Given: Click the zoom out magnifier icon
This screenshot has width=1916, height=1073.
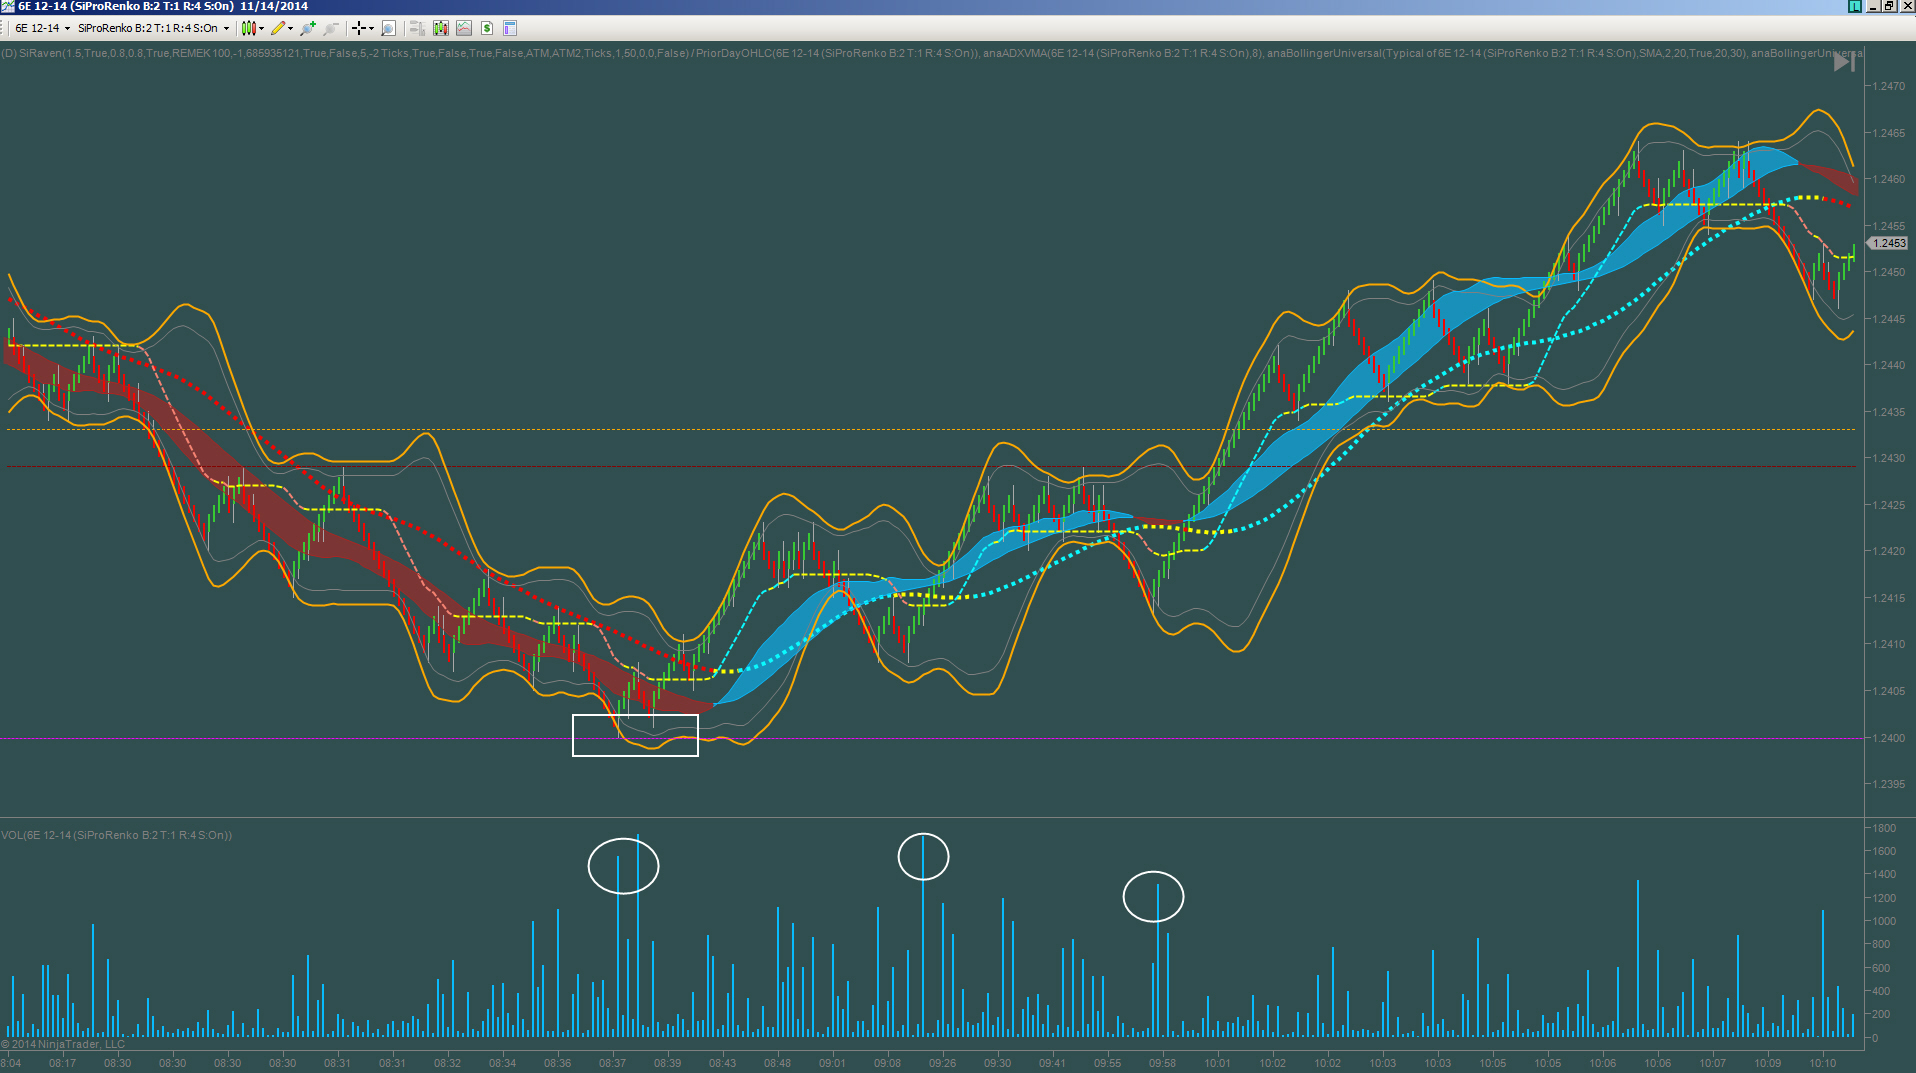Looking at the screenshot, I should [x=331, y=28].
